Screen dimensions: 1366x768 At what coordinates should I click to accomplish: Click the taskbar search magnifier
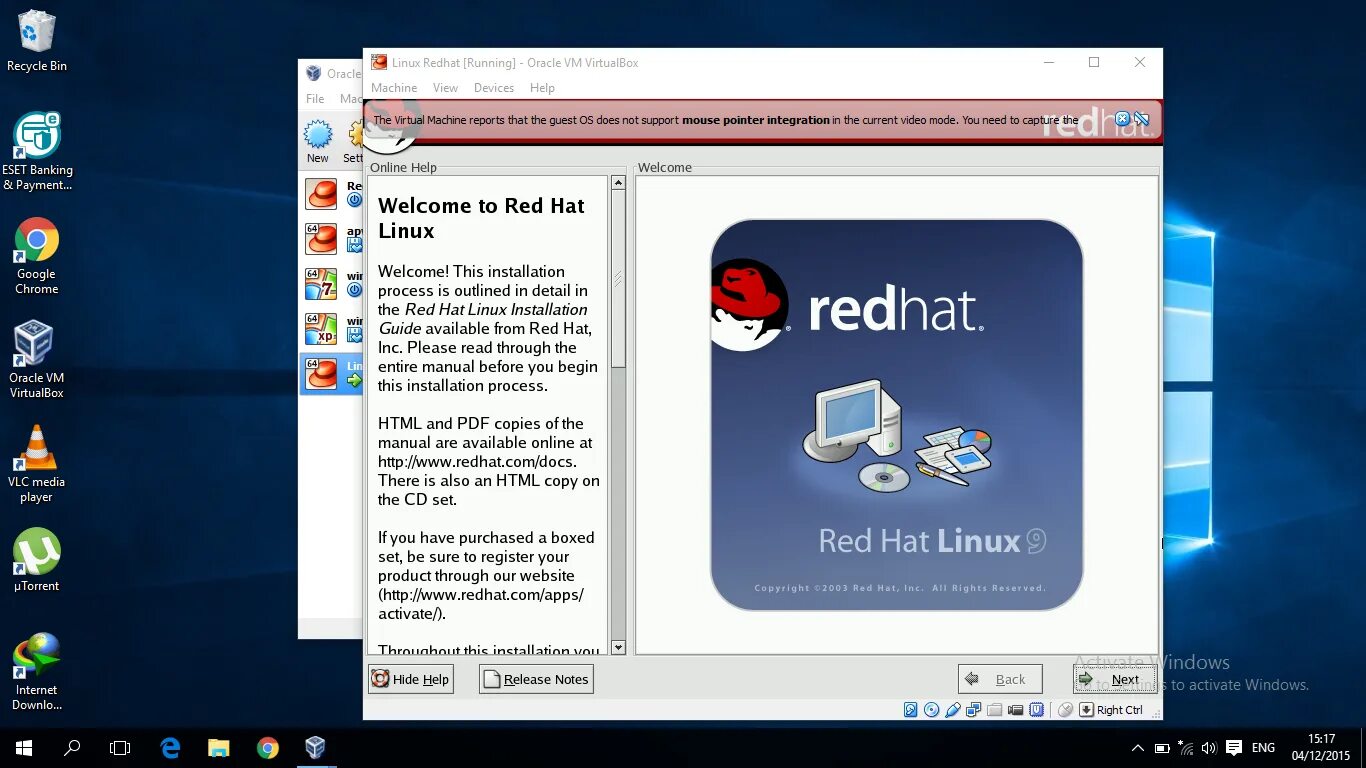click(72, 747)
